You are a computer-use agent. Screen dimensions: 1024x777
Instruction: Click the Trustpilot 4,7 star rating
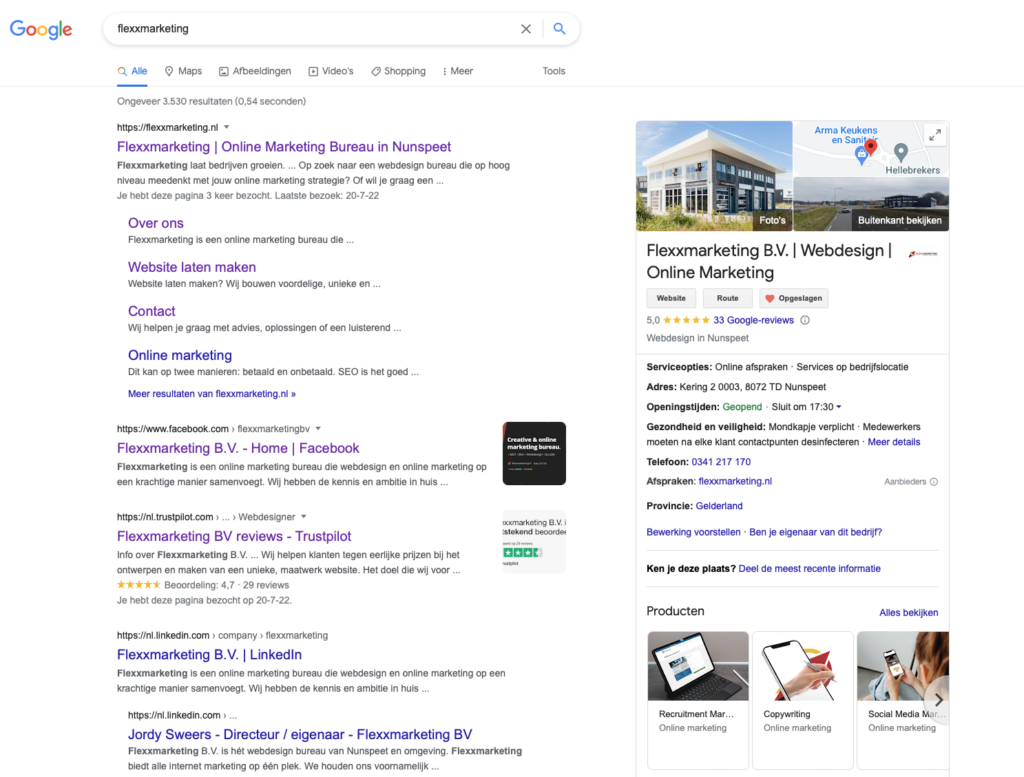point(138,585)
